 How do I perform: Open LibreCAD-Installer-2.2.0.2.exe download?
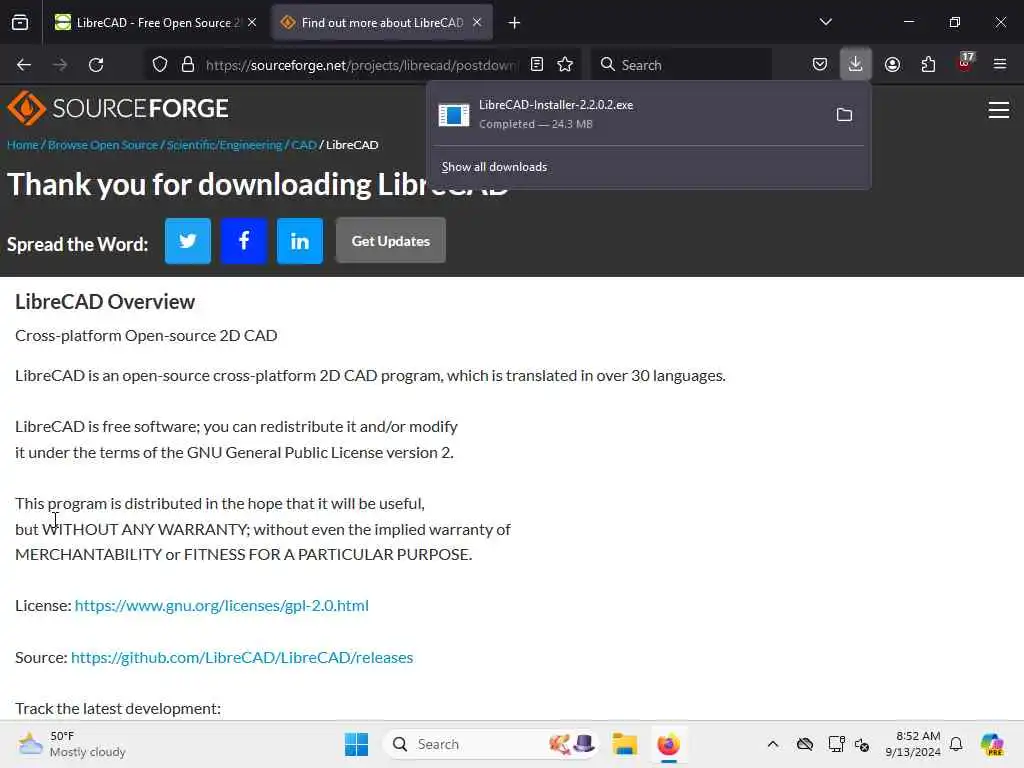pos(627,114)
